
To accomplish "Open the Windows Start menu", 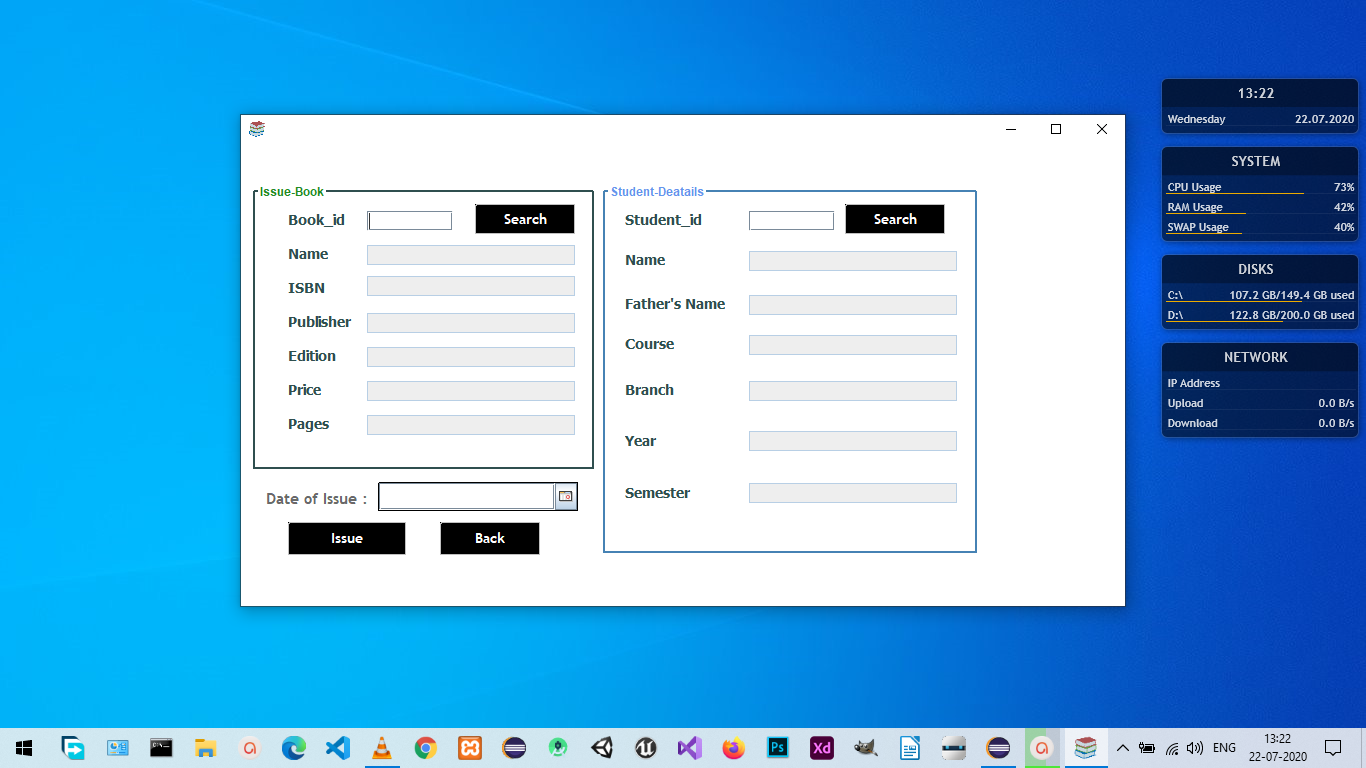I will (x=24, y=748).
